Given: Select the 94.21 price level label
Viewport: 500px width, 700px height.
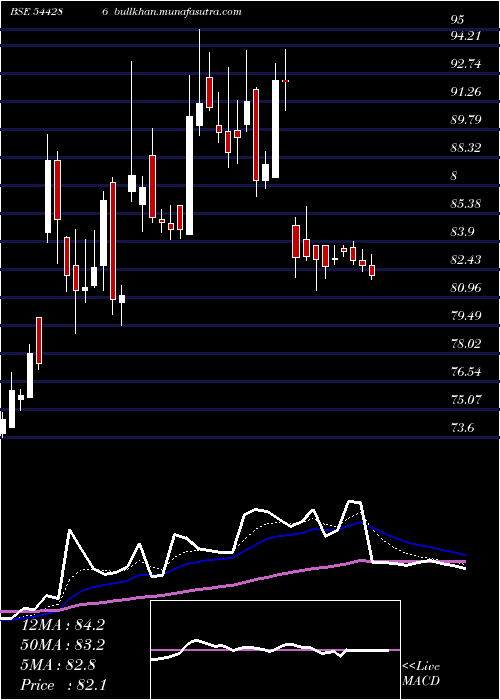Looking at the screenshot, I should point(466,36).
